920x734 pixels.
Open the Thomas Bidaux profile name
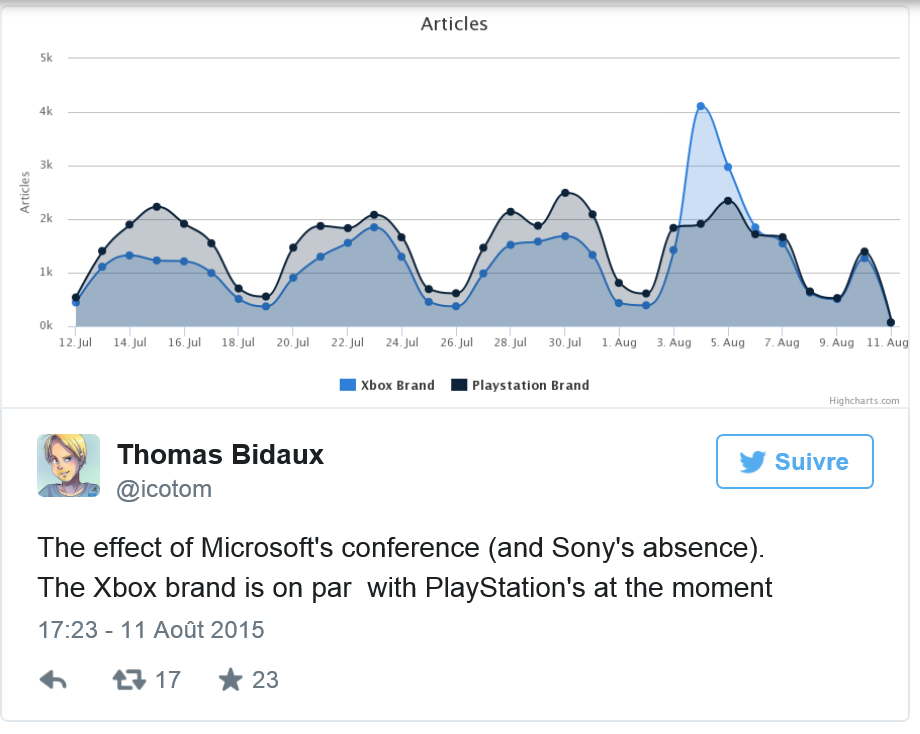point(221,455)
